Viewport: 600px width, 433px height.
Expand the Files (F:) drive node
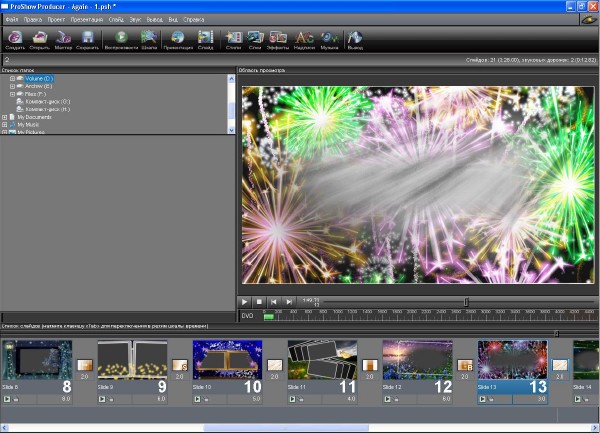click(x=13, y=93)
